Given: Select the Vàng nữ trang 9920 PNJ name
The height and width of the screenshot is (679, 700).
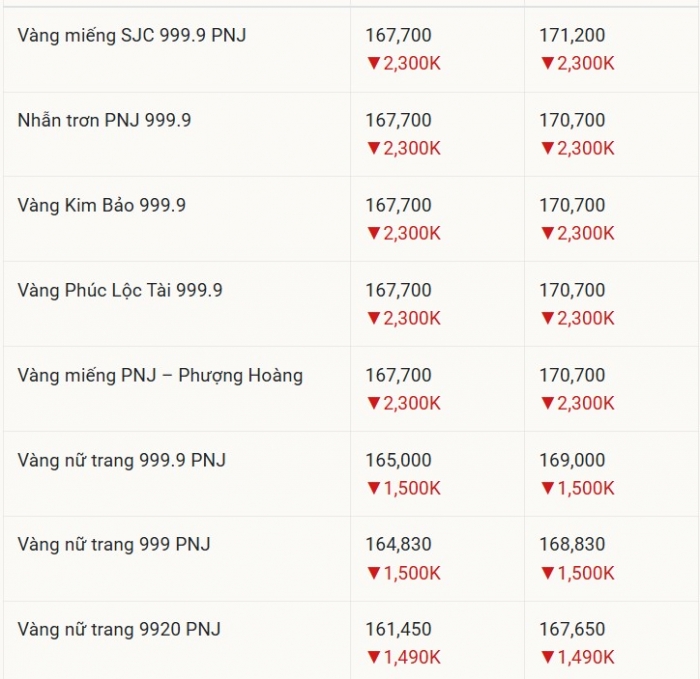Looking at the screenshot, I should point(119,631).
